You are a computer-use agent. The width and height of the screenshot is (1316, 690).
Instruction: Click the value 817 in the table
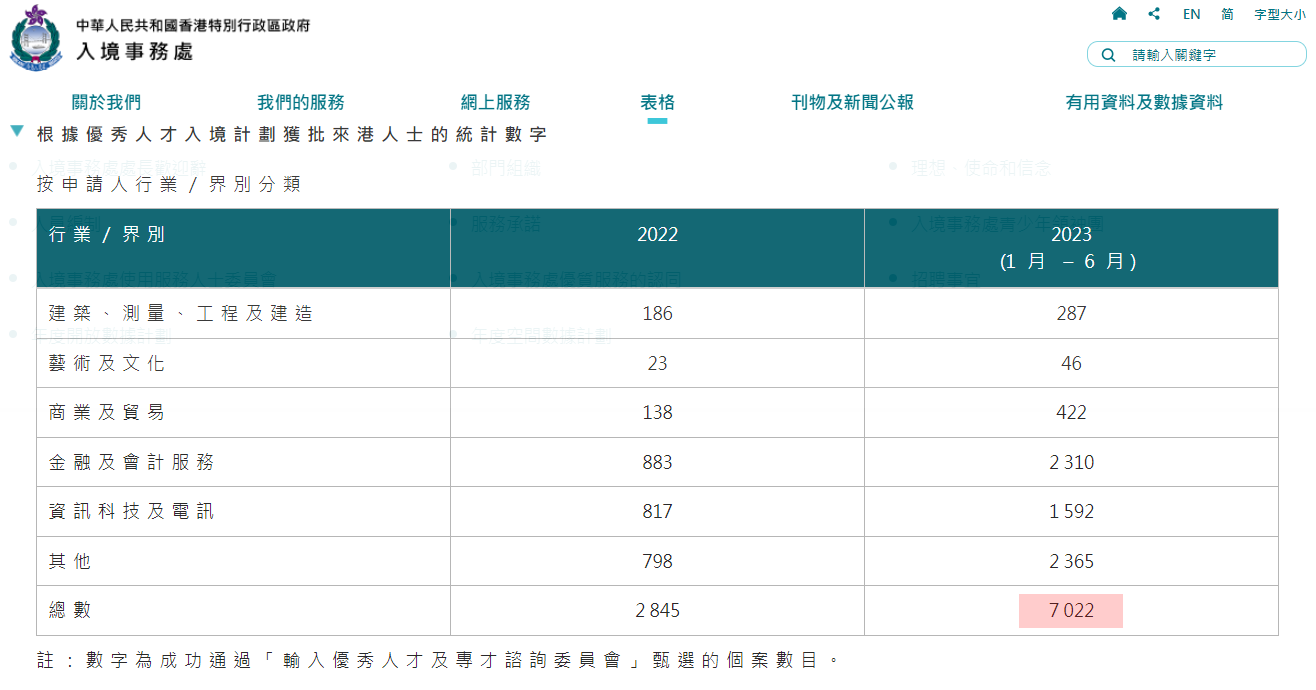pyautogui.click(x=657, y=511)
